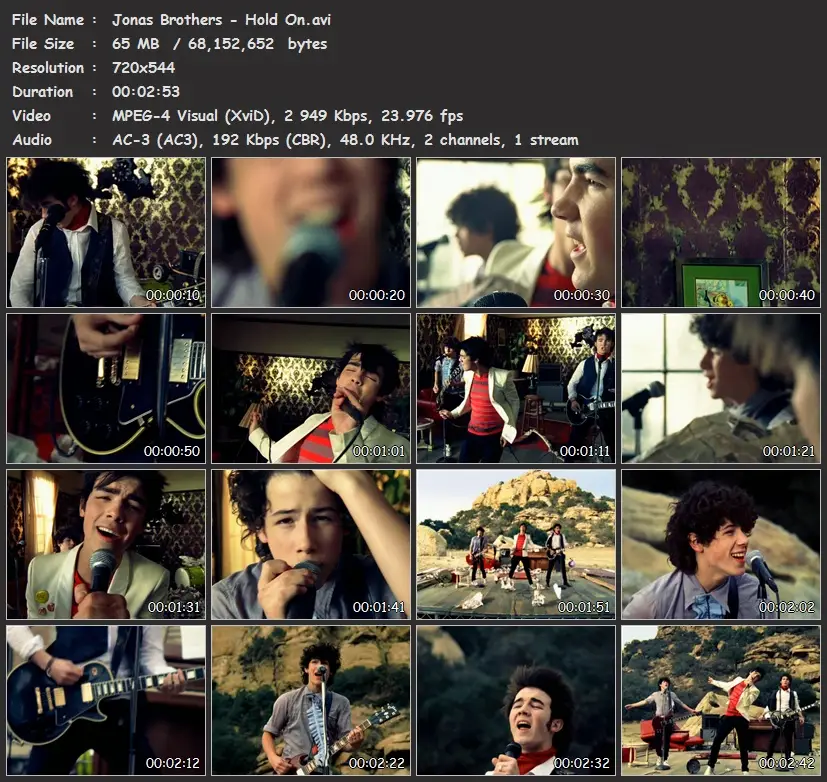The image size is (827, 782).
Task: Select the outdoor stage frame at 00:01:51
Action: click(516, 545)
